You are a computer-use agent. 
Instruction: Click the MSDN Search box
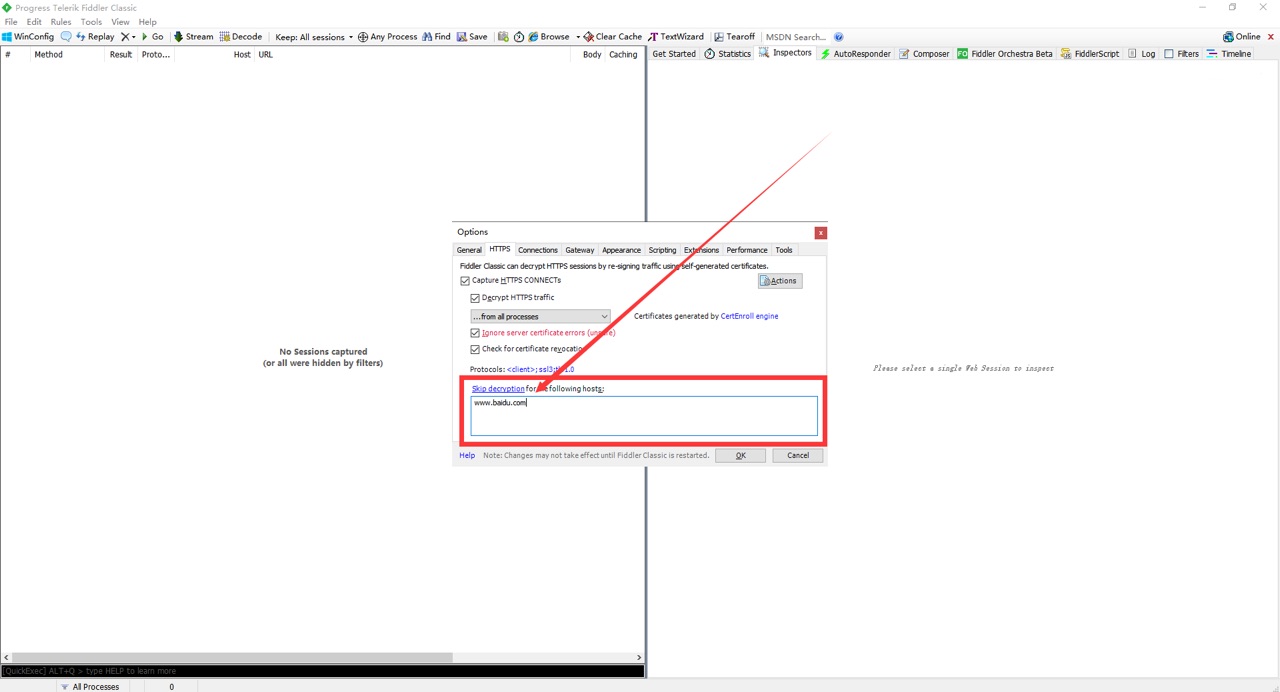[796, 37]
